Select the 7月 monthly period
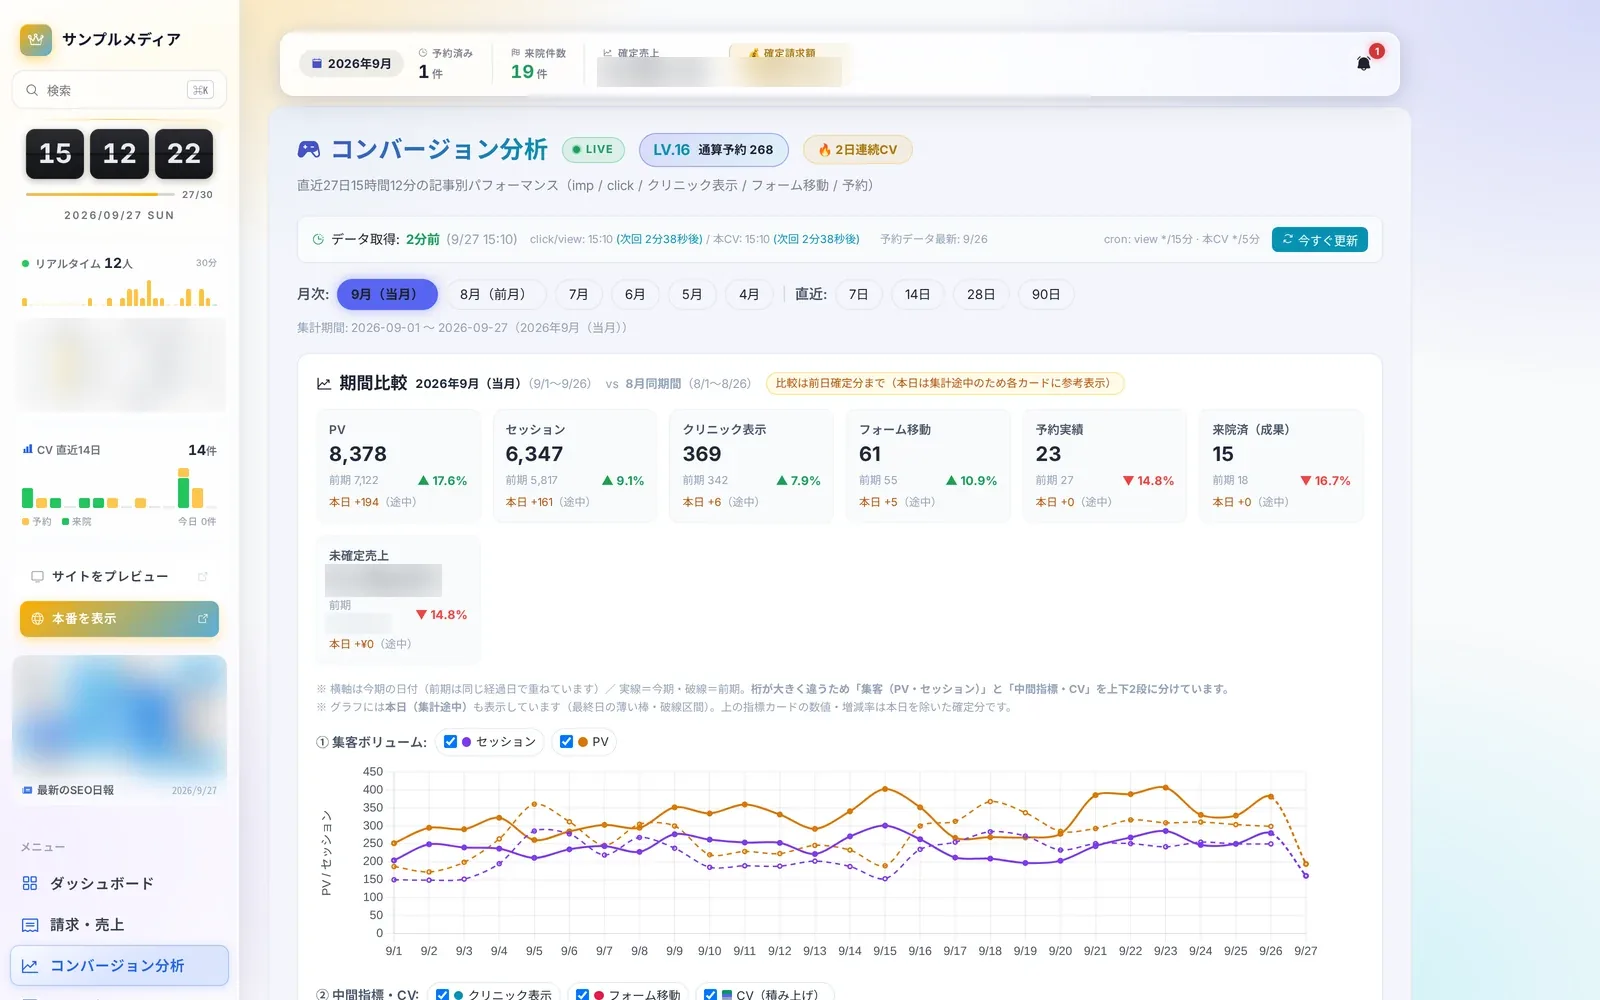 [x=578, y=295]
